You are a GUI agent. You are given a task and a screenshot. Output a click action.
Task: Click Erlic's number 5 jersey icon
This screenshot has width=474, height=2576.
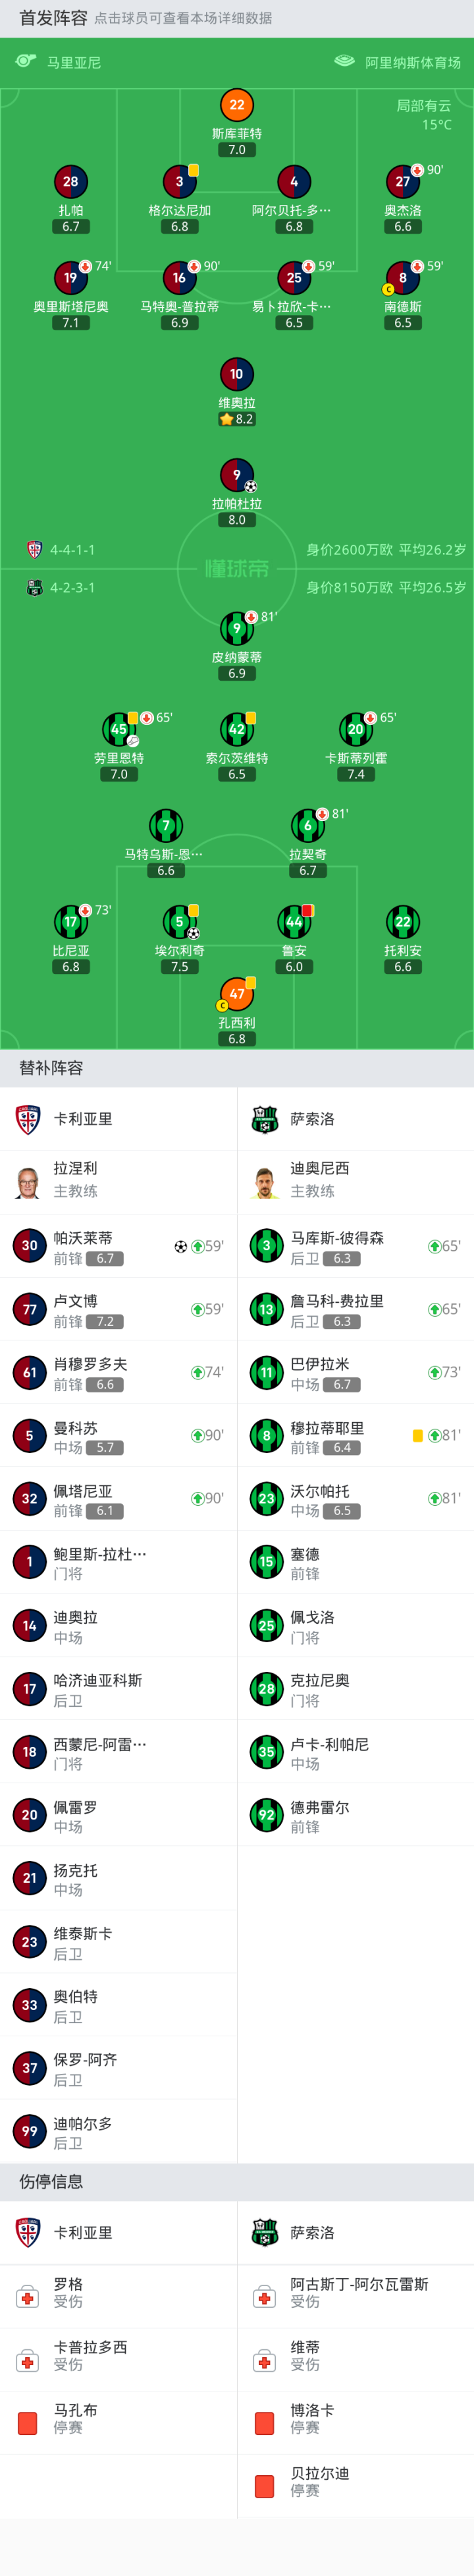[180, 922]
